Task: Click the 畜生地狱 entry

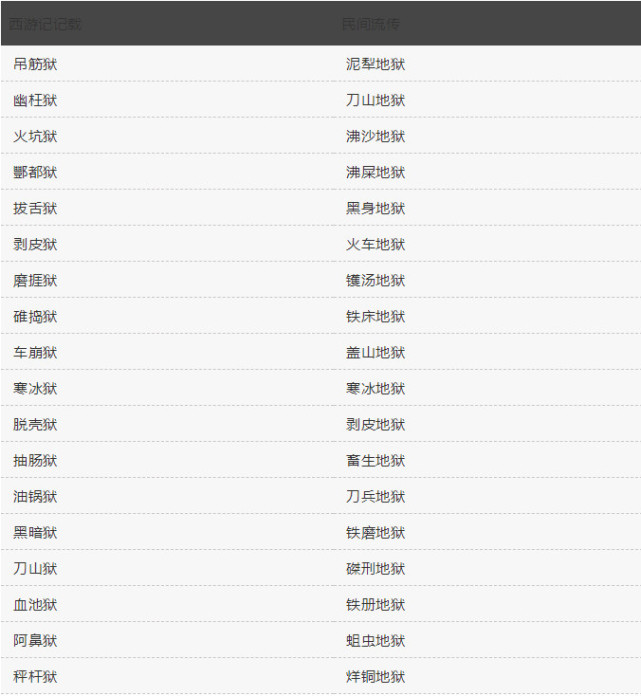Action: tap(376, 461)
